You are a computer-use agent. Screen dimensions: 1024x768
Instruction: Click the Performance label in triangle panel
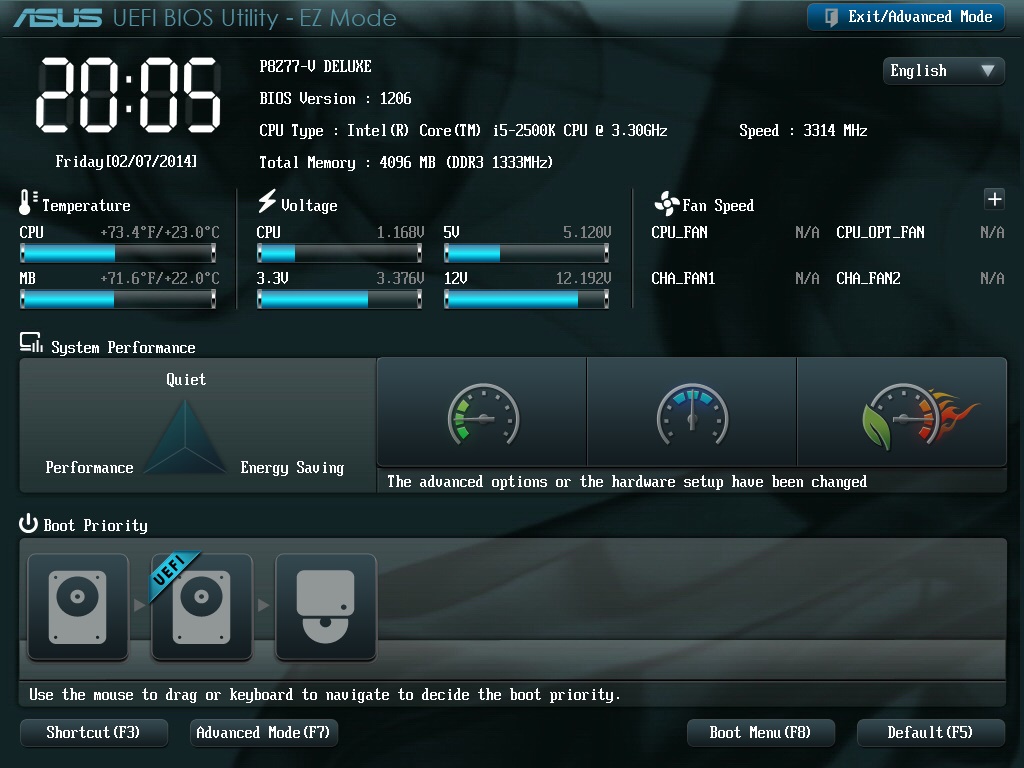pyautogui.click(x=89, y=468)
